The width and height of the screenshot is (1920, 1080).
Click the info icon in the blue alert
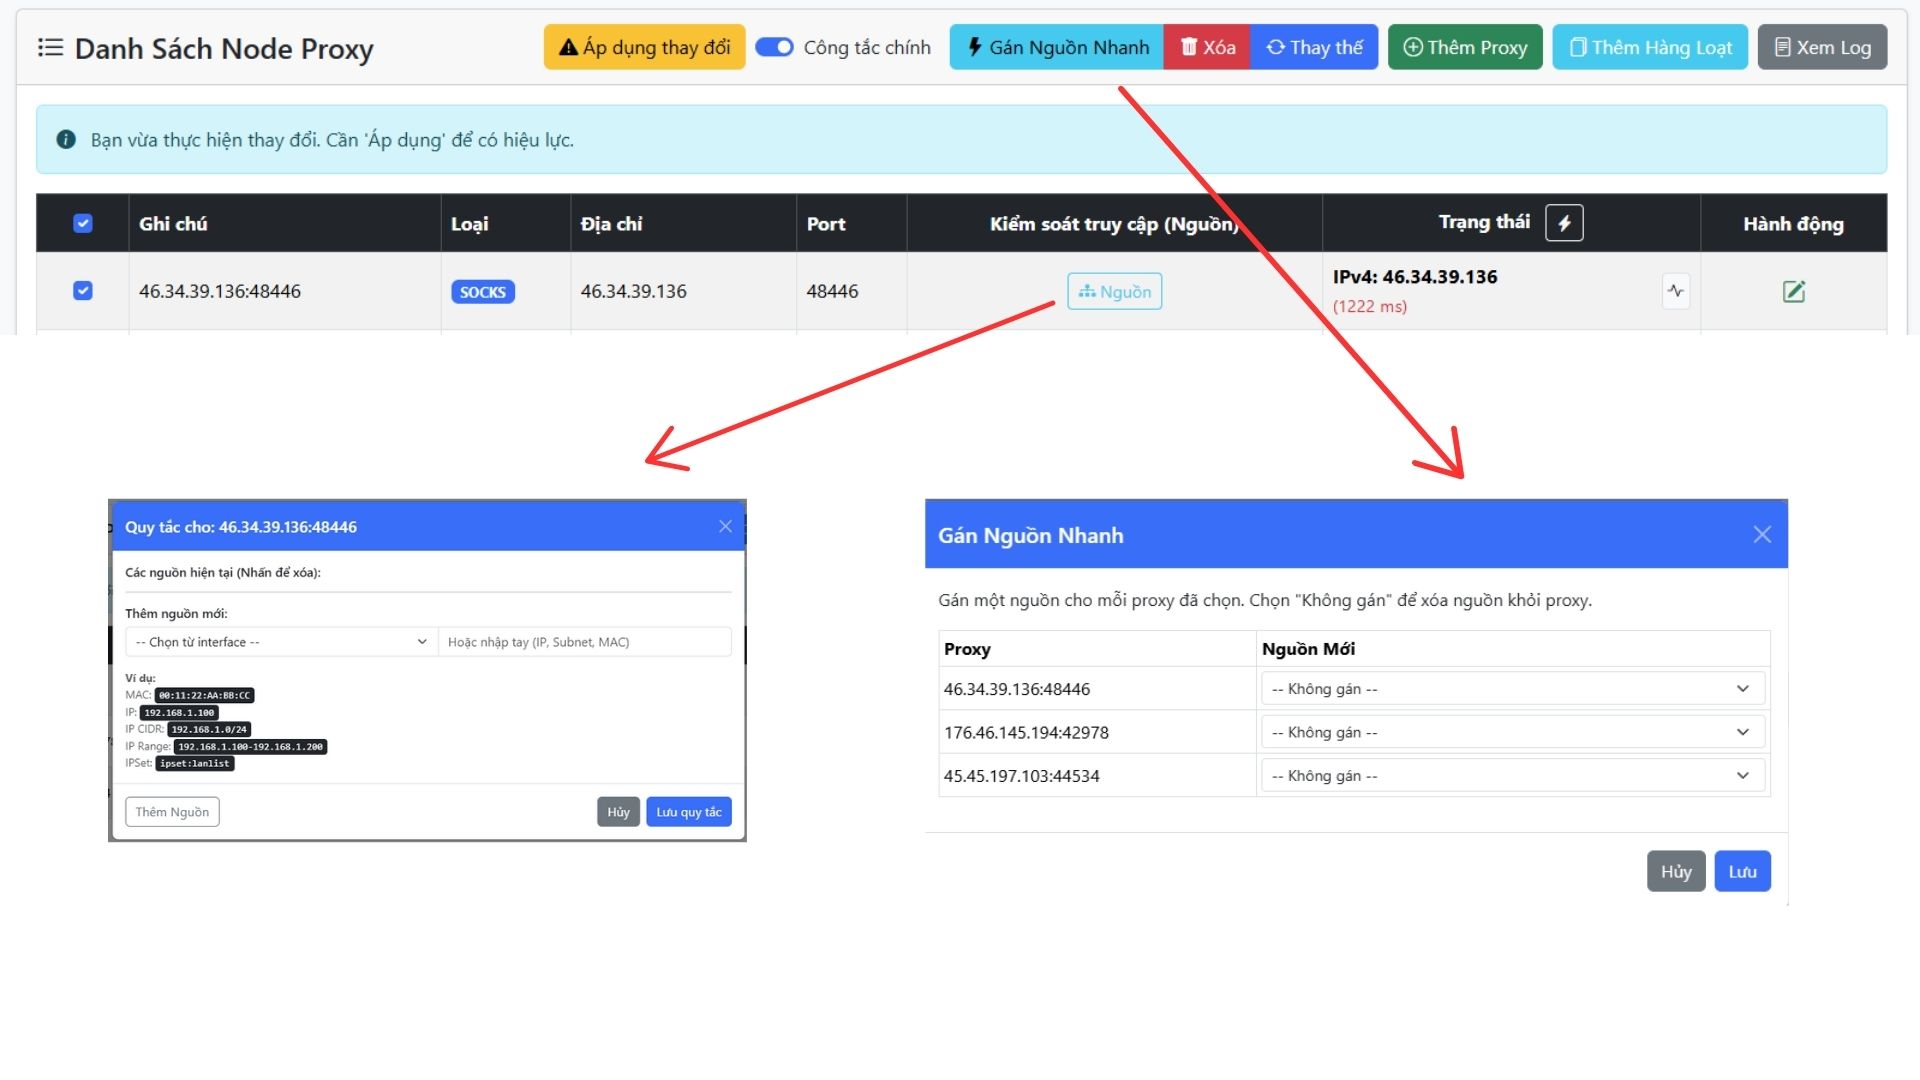[x=66, y=139]
